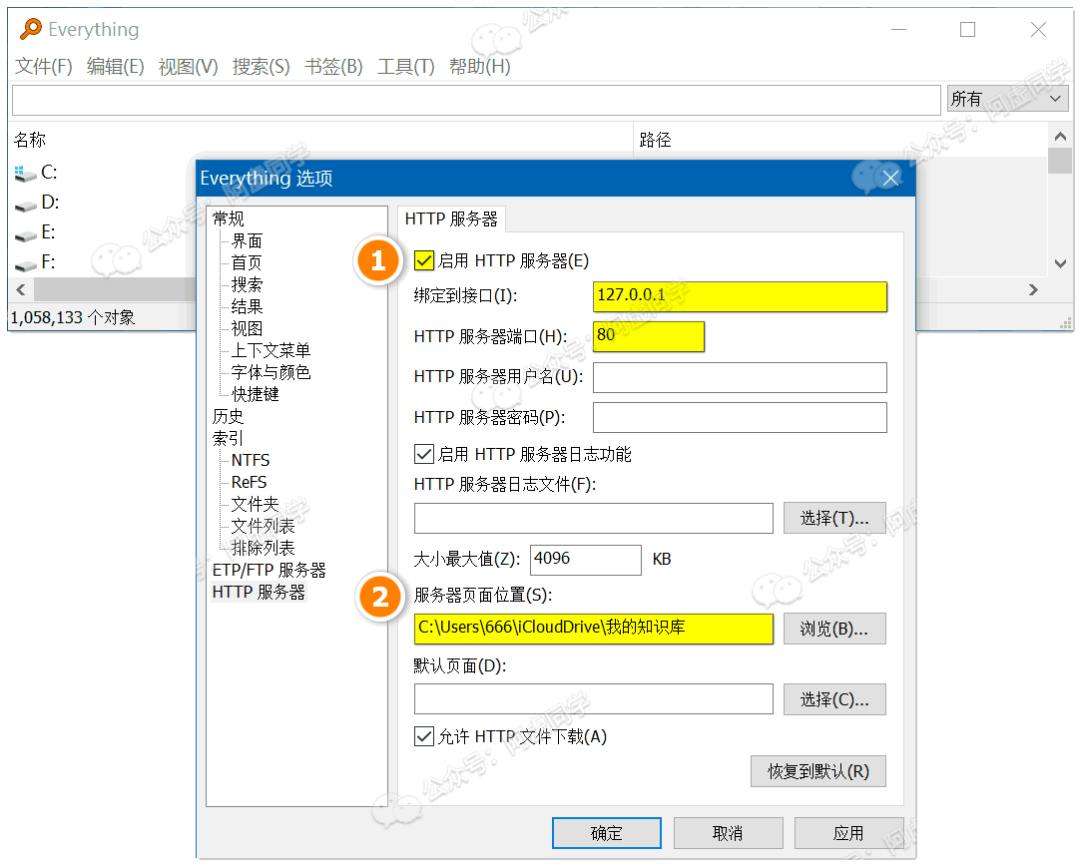This screenshot has height=865, width=1080.
Task: Click the Everything magnifier app icon
Action: point(30,29)
